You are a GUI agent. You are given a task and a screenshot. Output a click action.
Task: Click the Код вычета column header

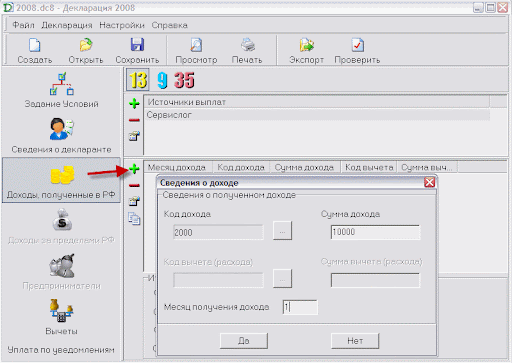tap(369, 167)
